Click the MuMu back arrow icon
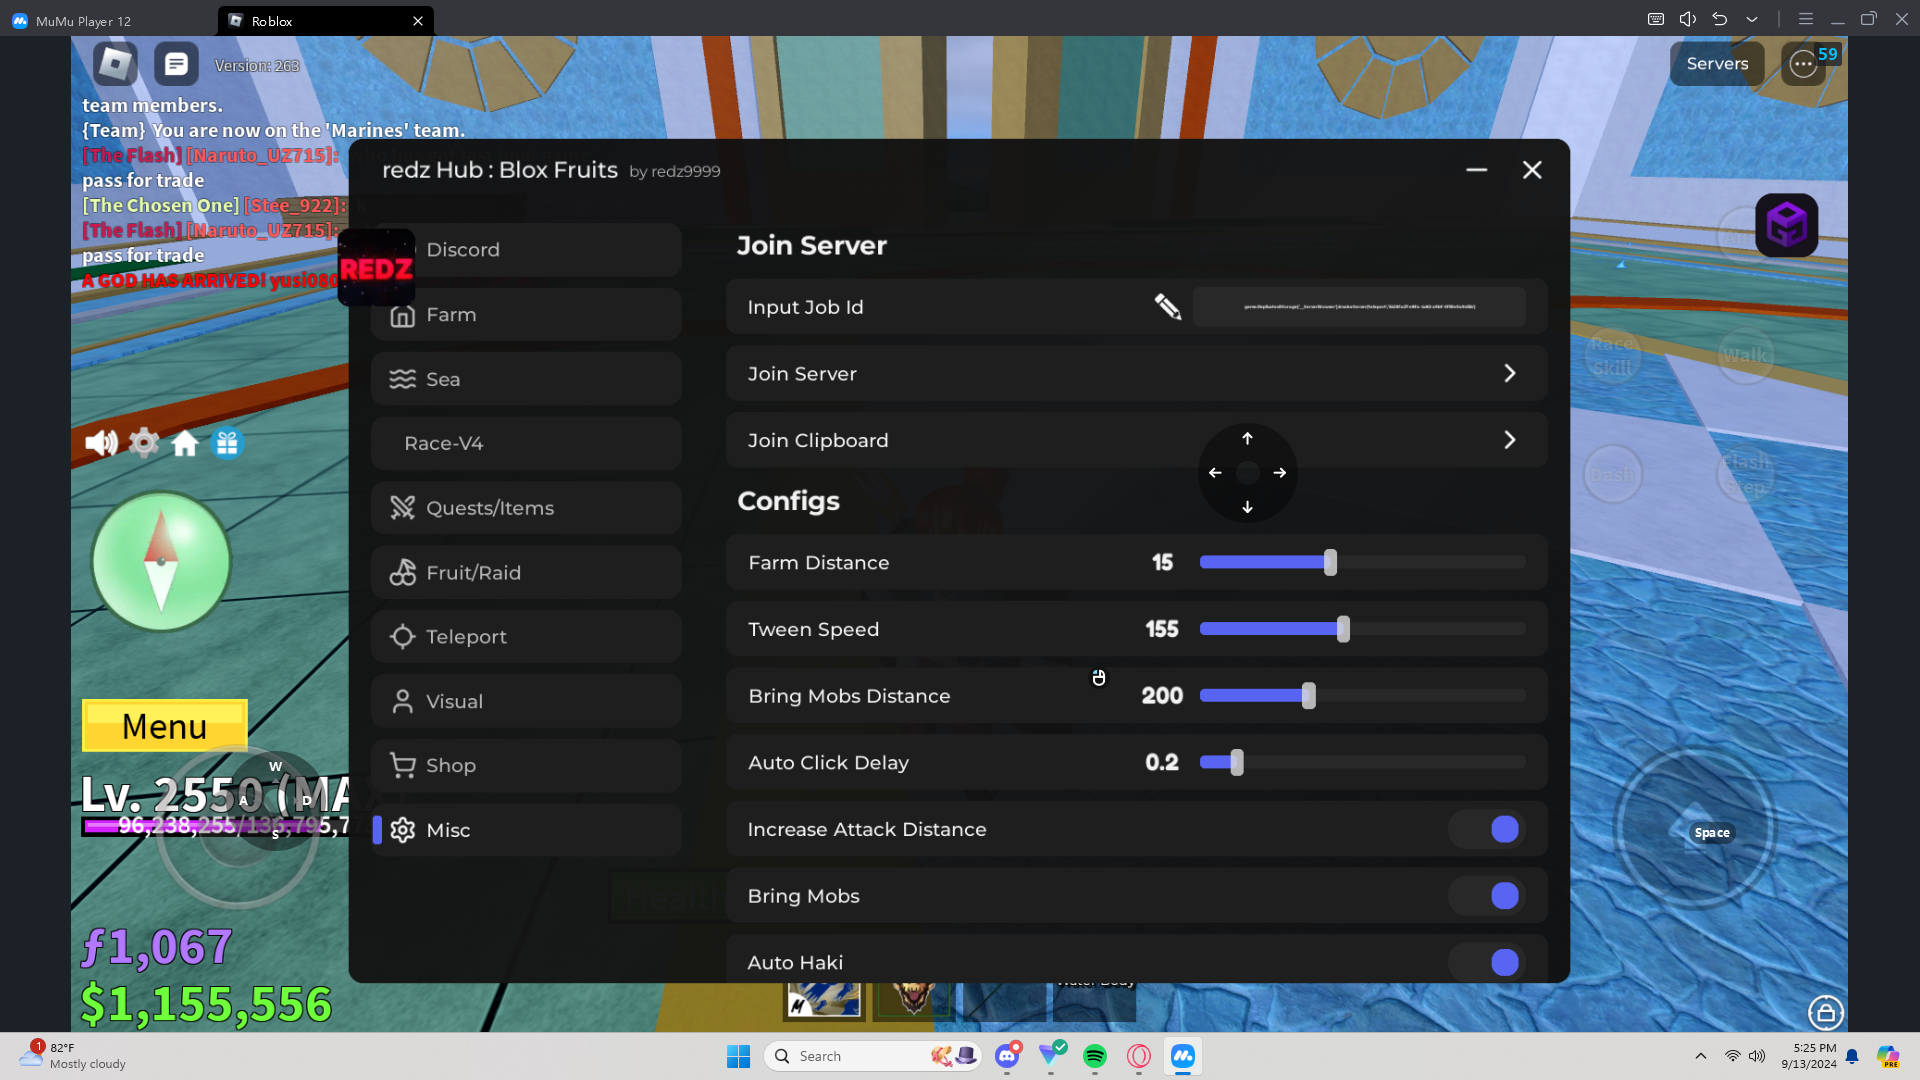The width and height of the screenshot is (1920, 1080). pyautogui.click(x=1720, y=19)
